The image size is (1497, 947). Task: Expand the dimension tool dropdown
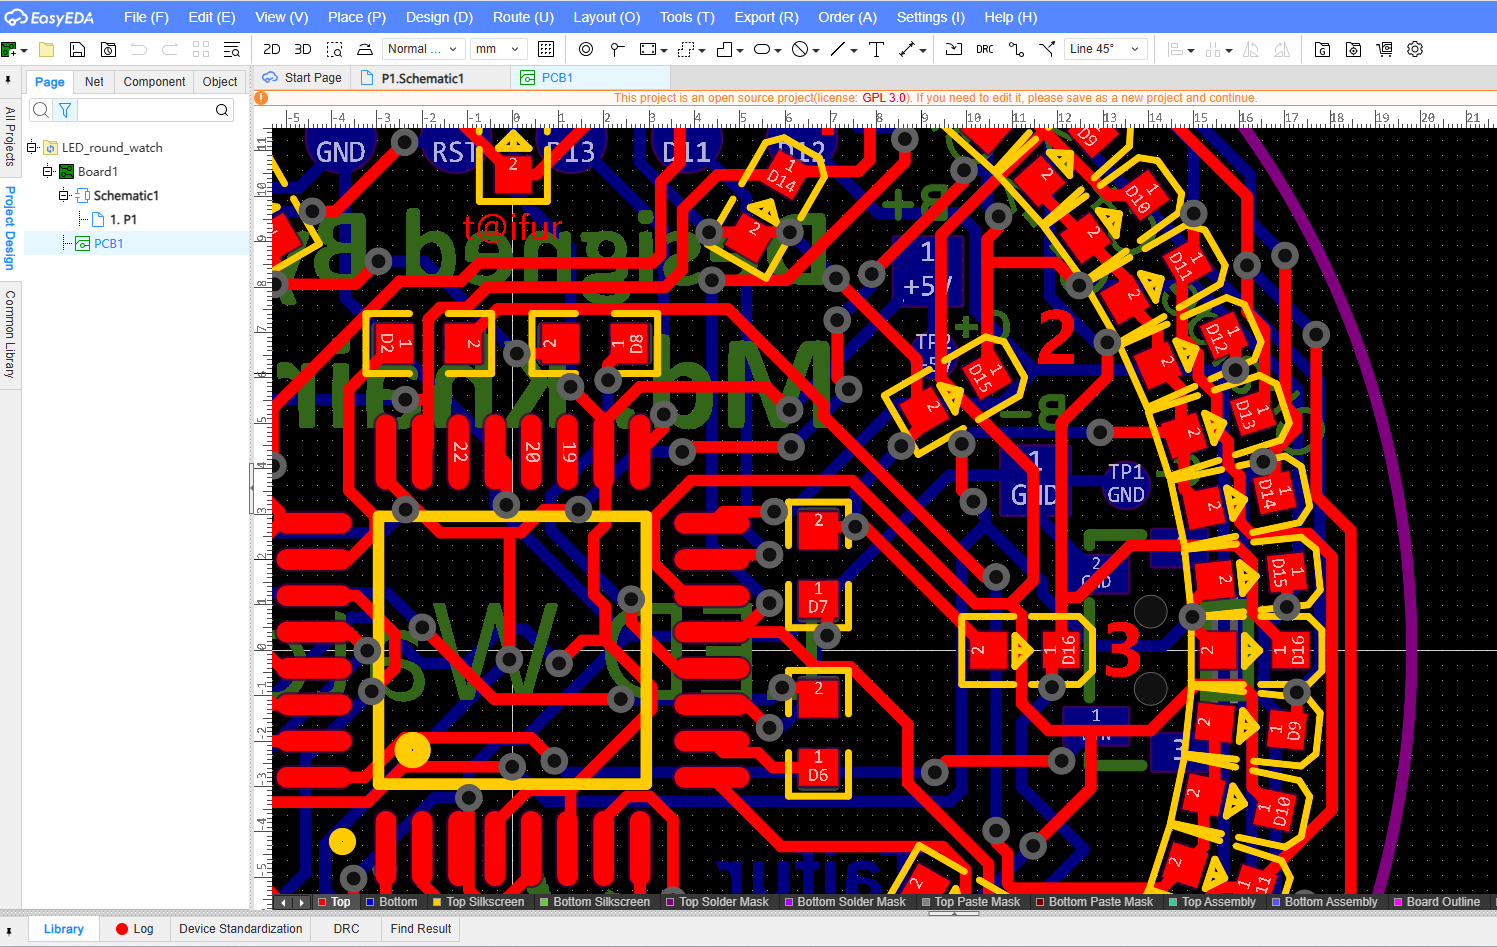point(923,50)
